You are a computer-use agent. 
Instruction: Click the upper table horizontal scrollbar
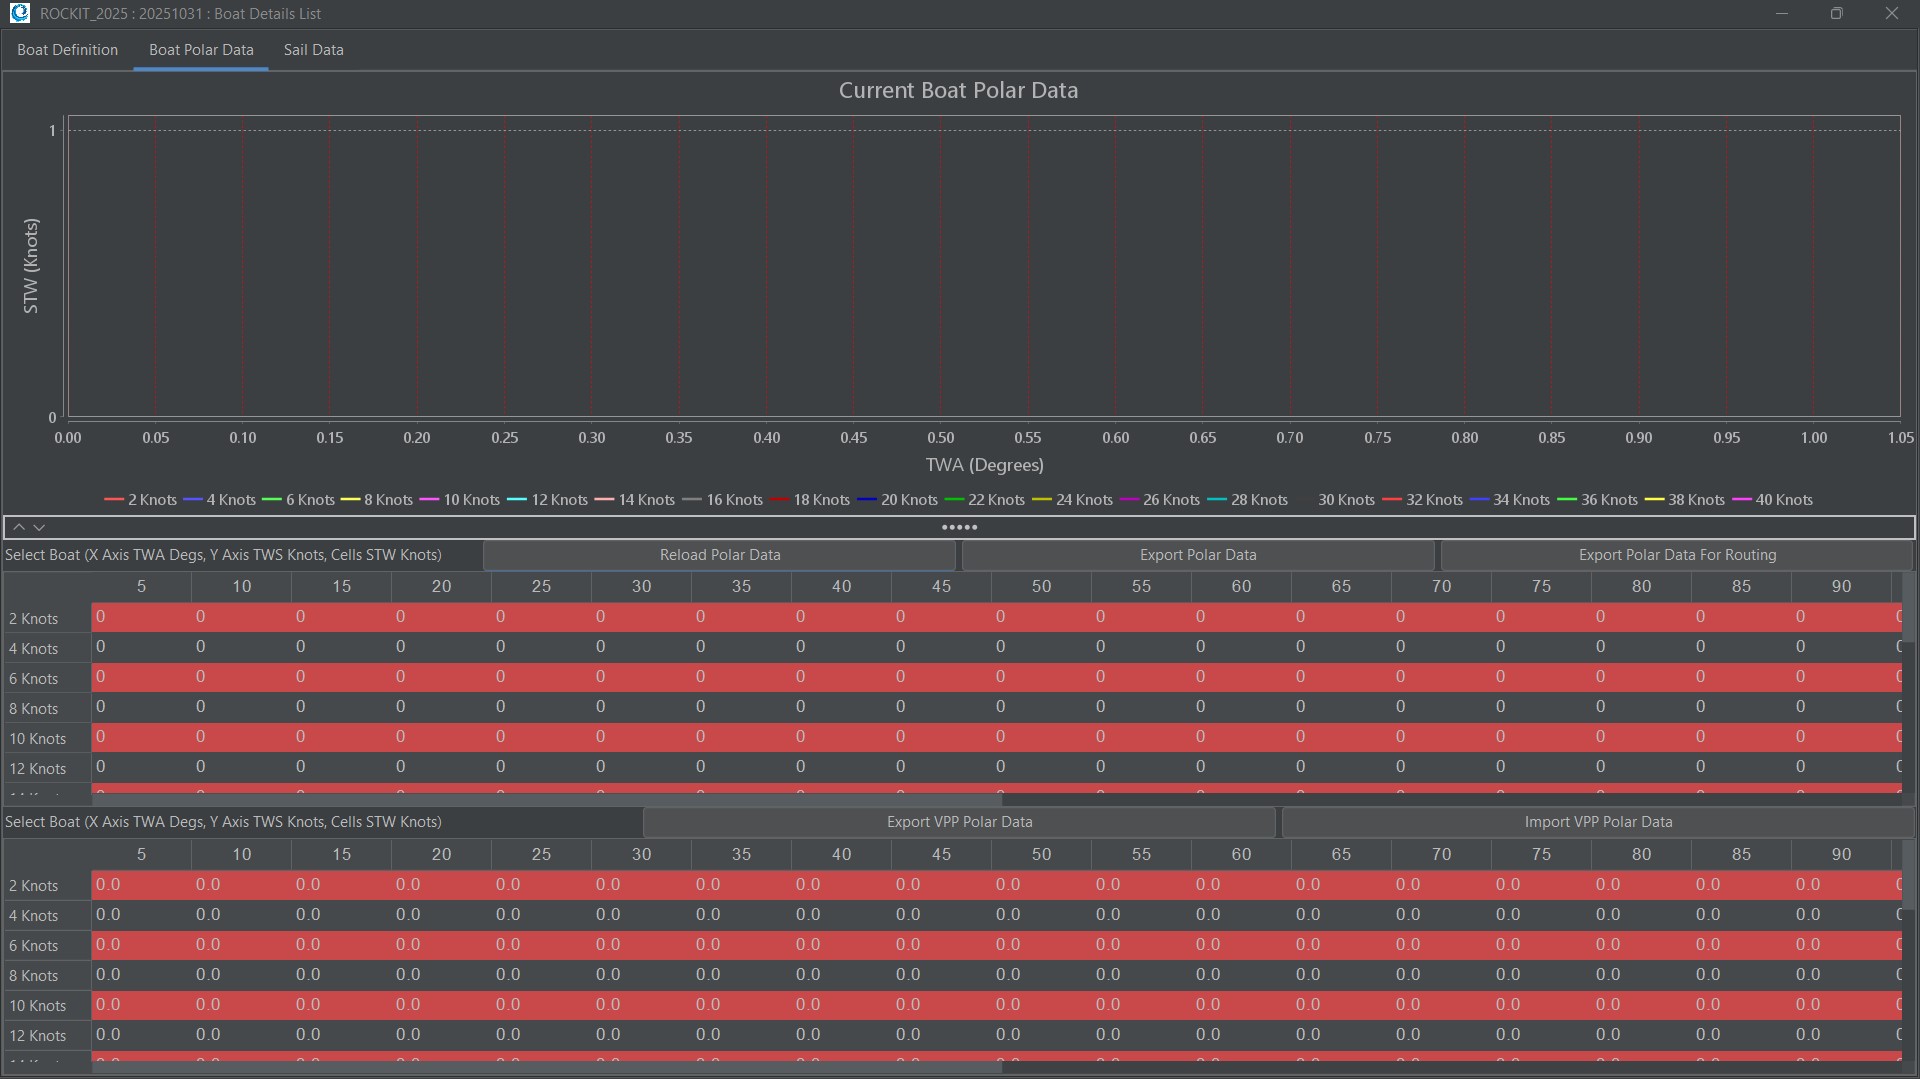(547, 799)
